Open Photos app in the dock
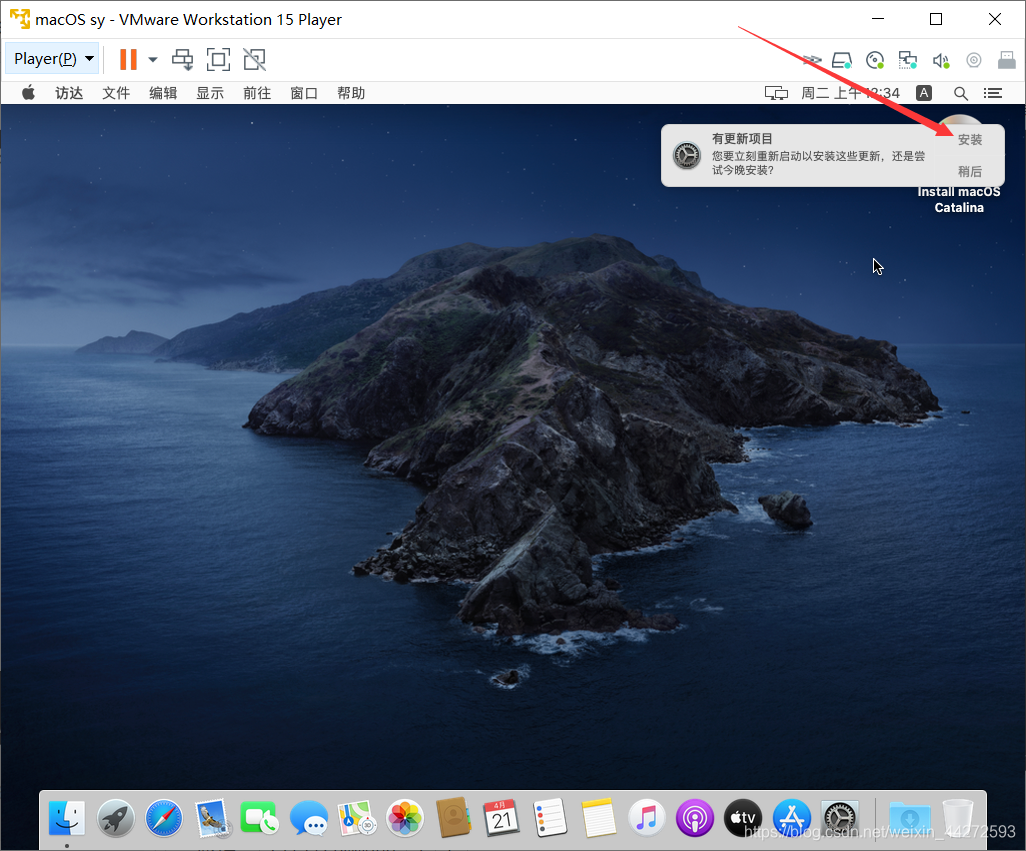1026x851 pixels. (x=405, y=818)
